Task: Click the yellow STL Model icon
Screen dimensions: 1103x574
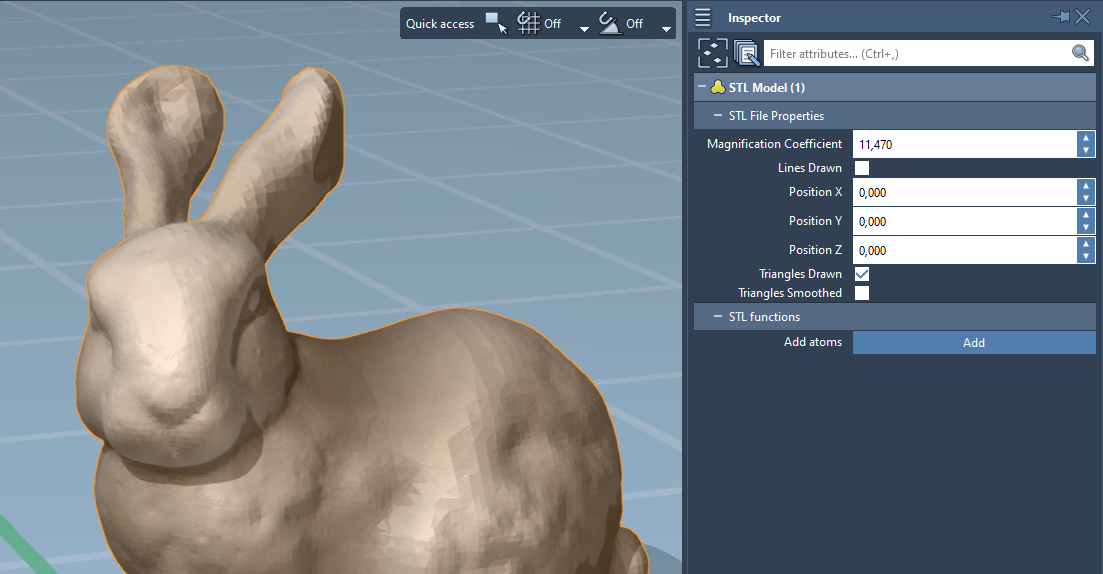Action: click(x=718, y=87)
